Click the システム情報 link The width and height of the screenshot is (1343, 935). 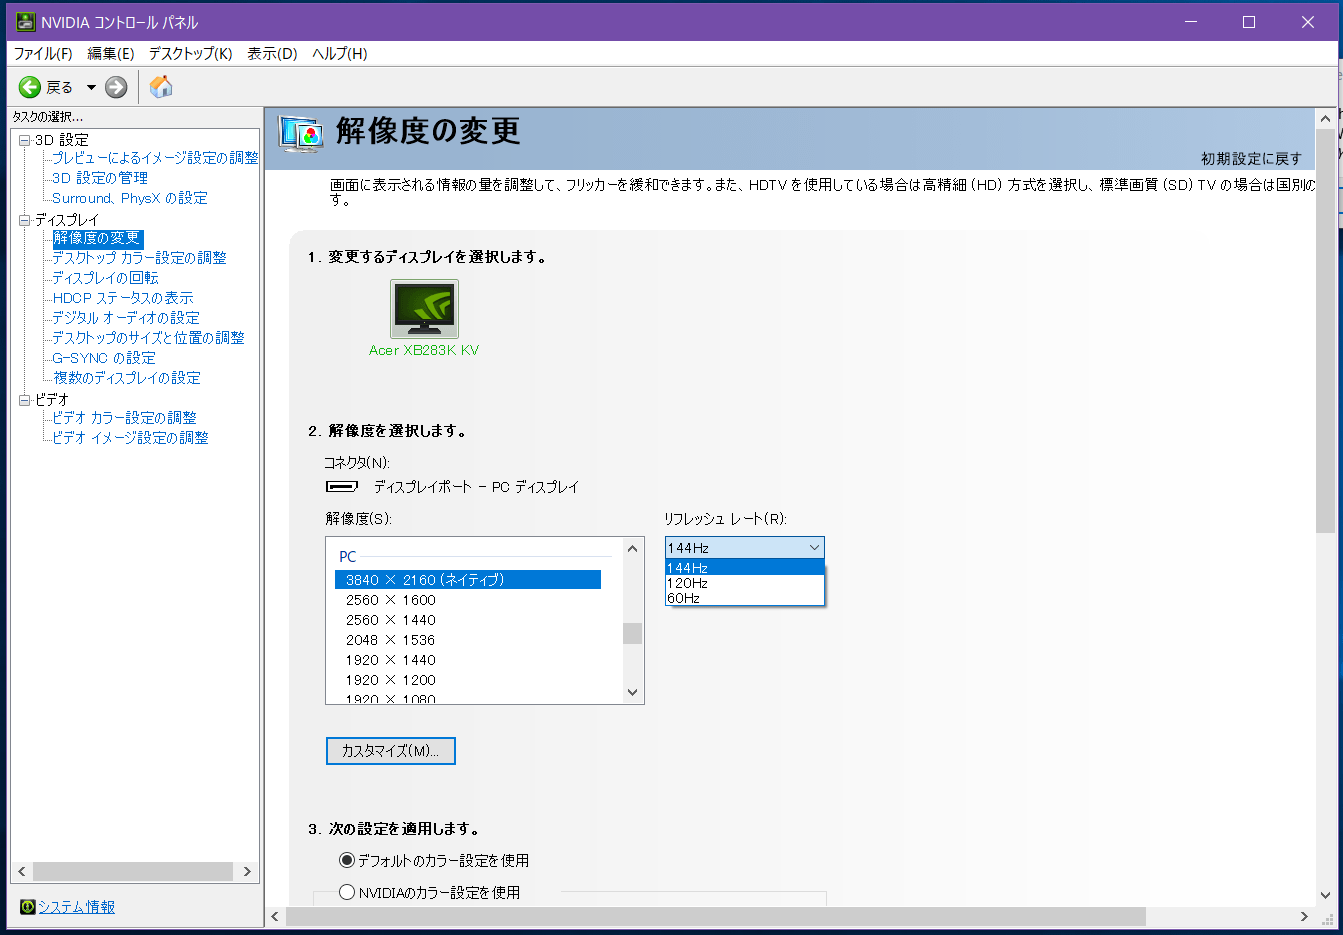coord(76,907)
